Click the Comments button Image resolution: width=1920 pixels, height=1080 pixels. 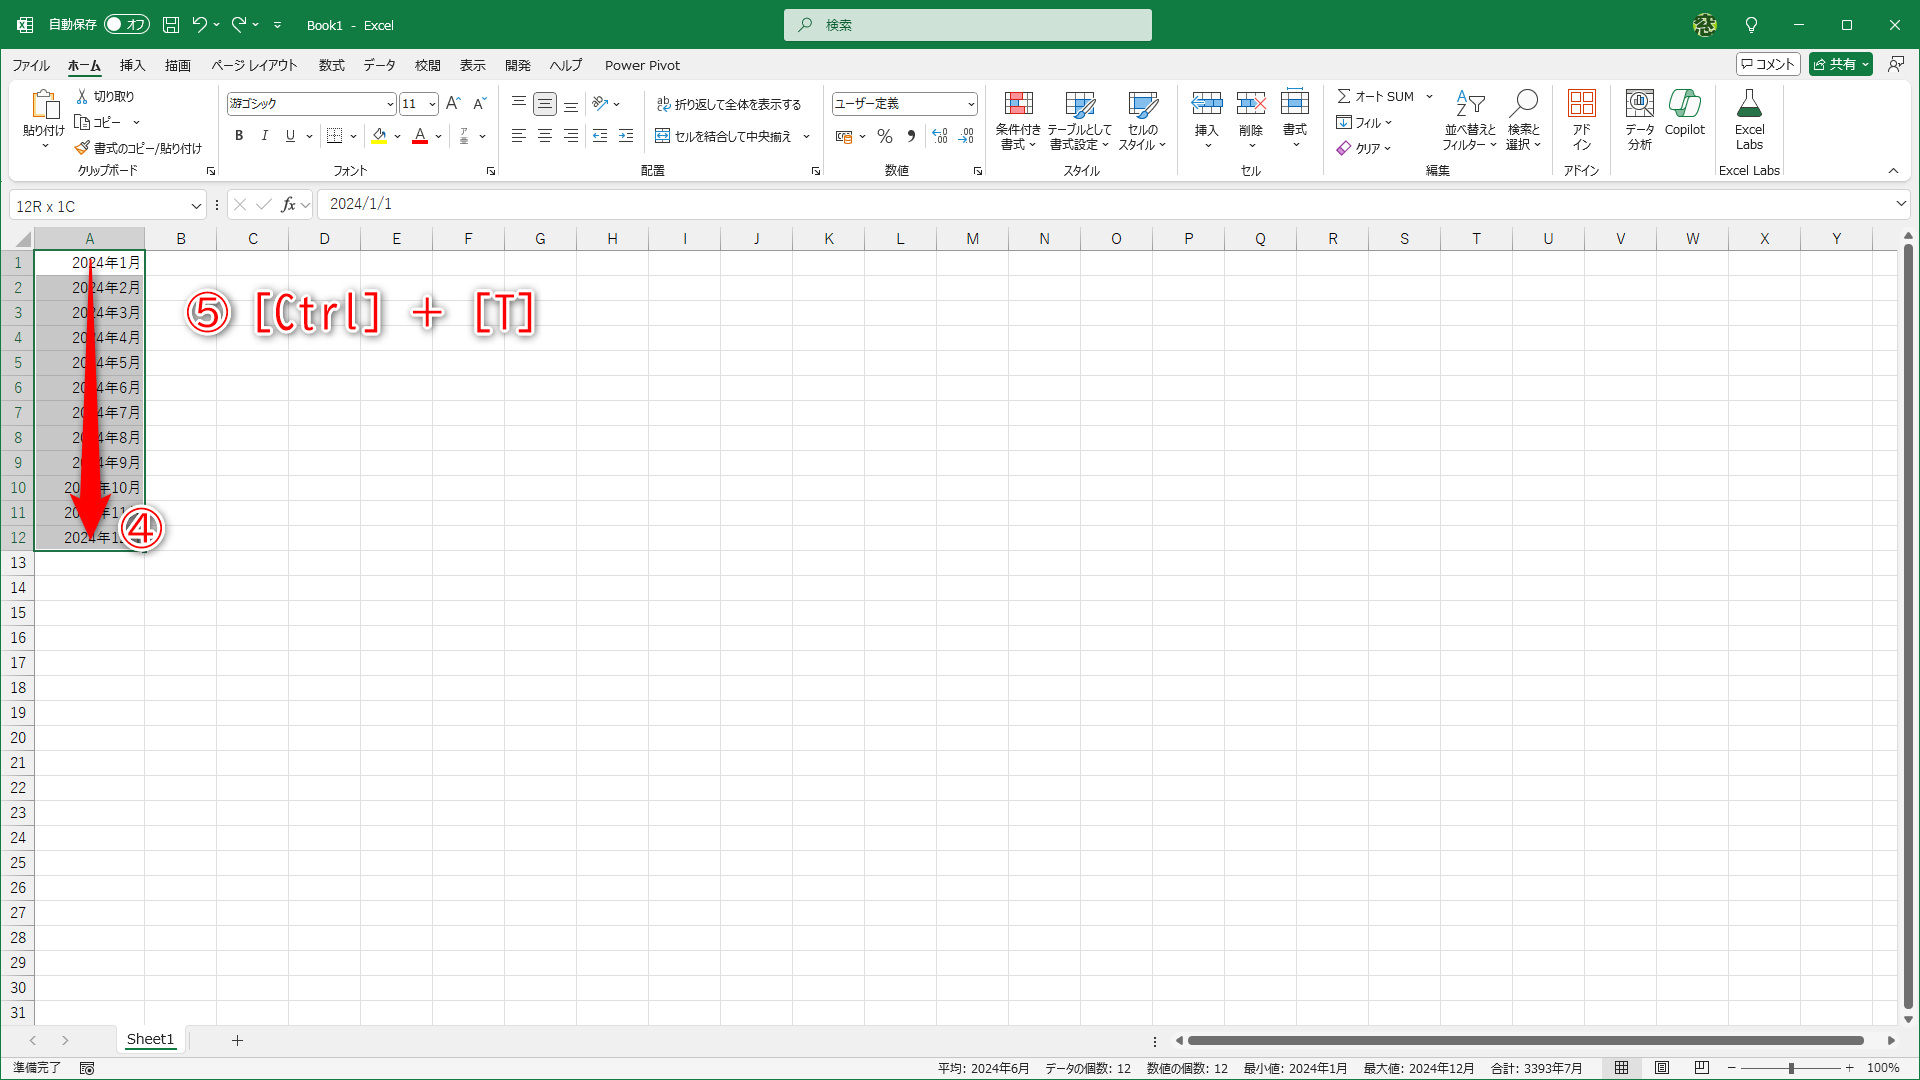pos(1768,64)
